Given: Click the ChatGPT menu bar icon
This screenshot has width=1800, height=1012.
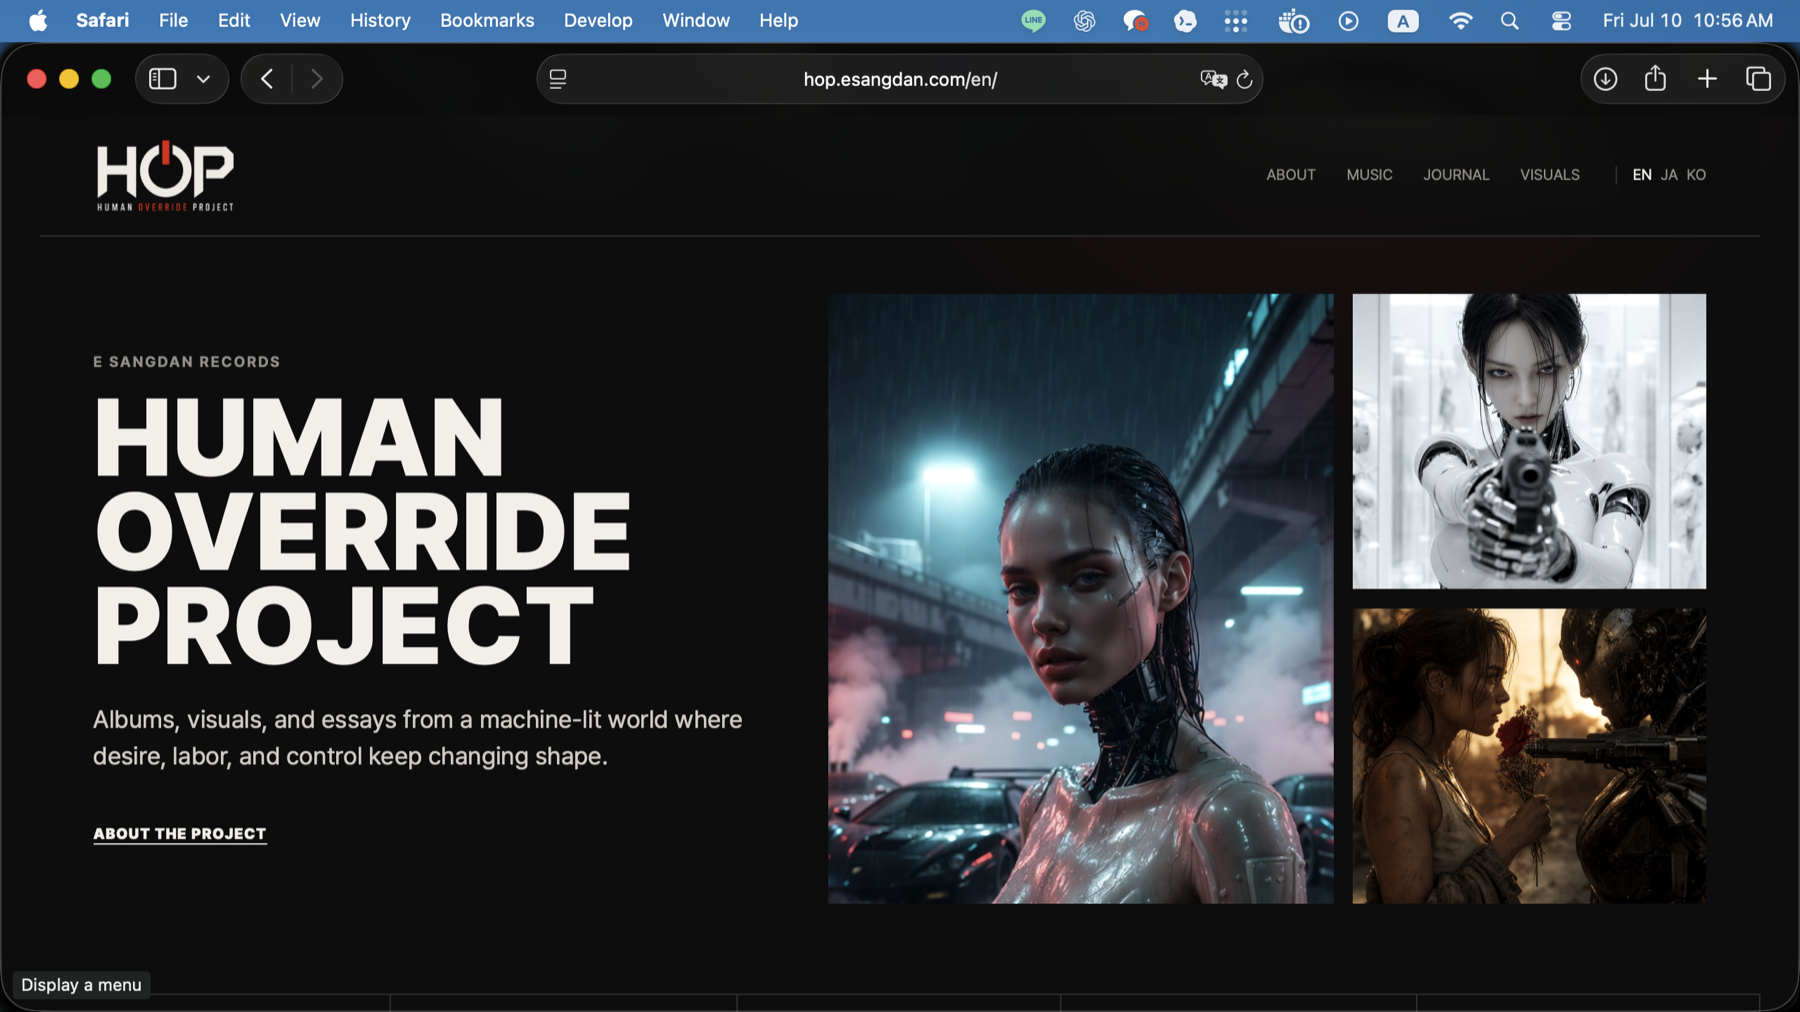Looking at the screenshot, I should 1084,20.
